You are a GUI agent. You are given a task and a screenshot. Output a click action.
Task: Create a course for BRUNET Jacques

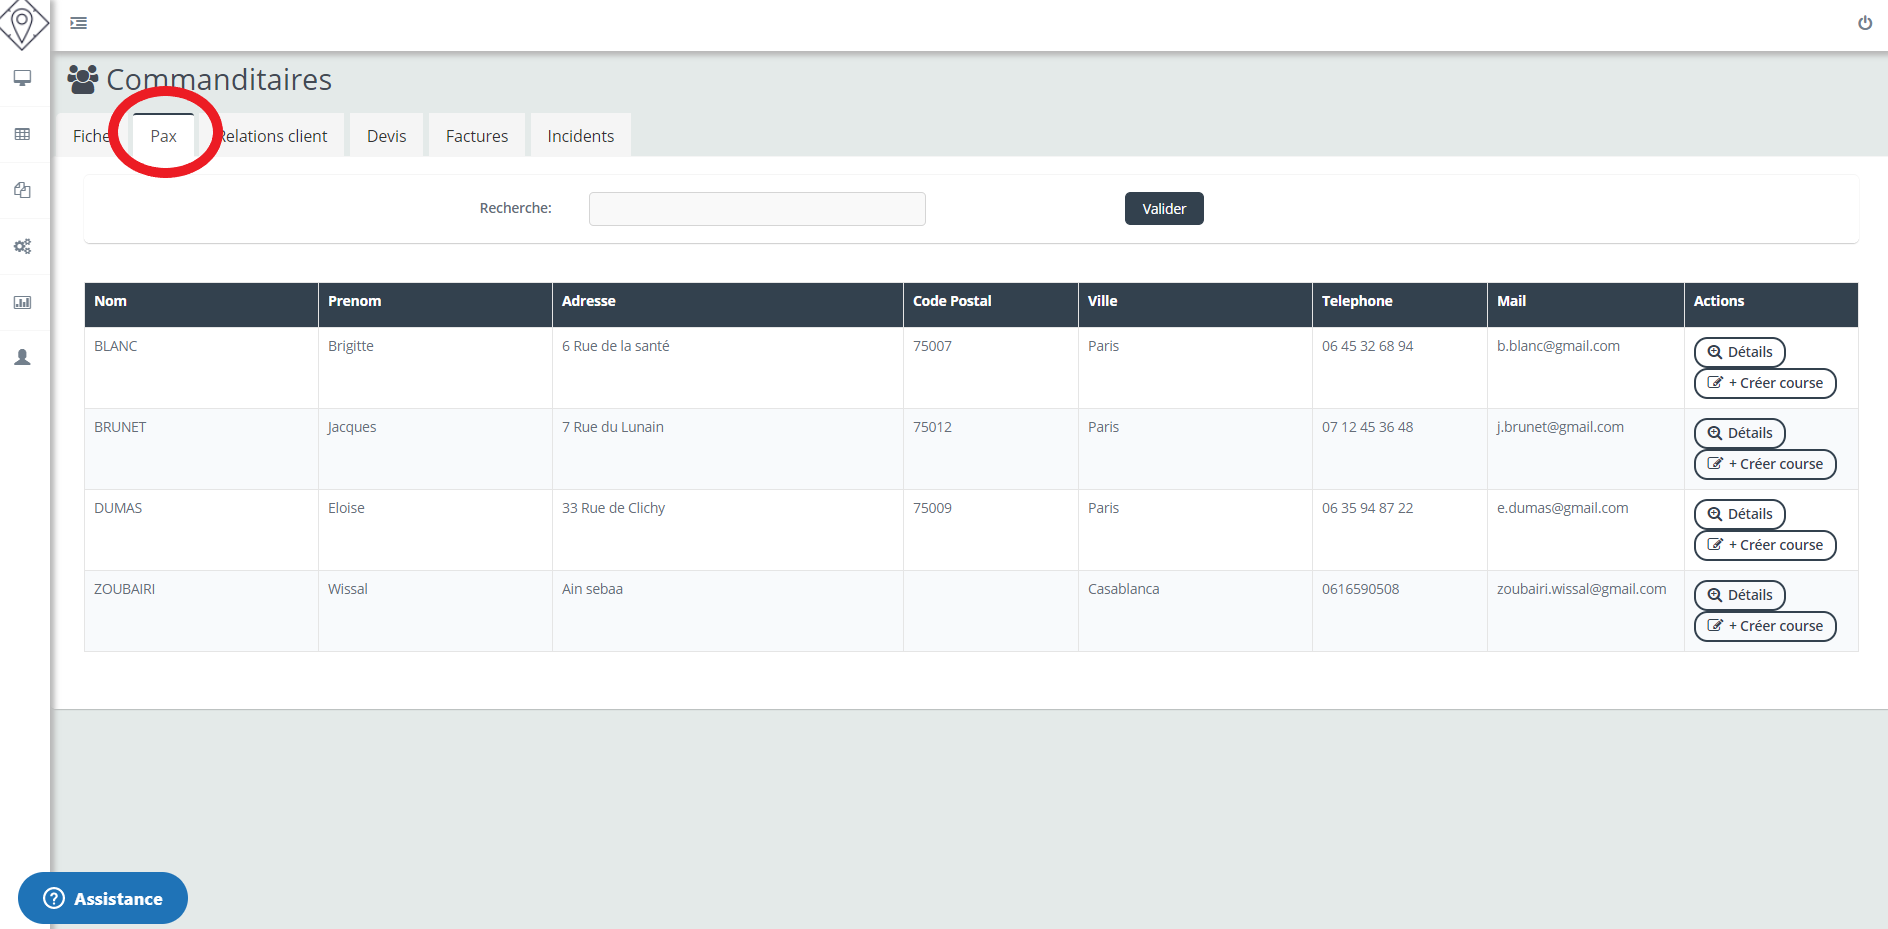(1764, 464)
